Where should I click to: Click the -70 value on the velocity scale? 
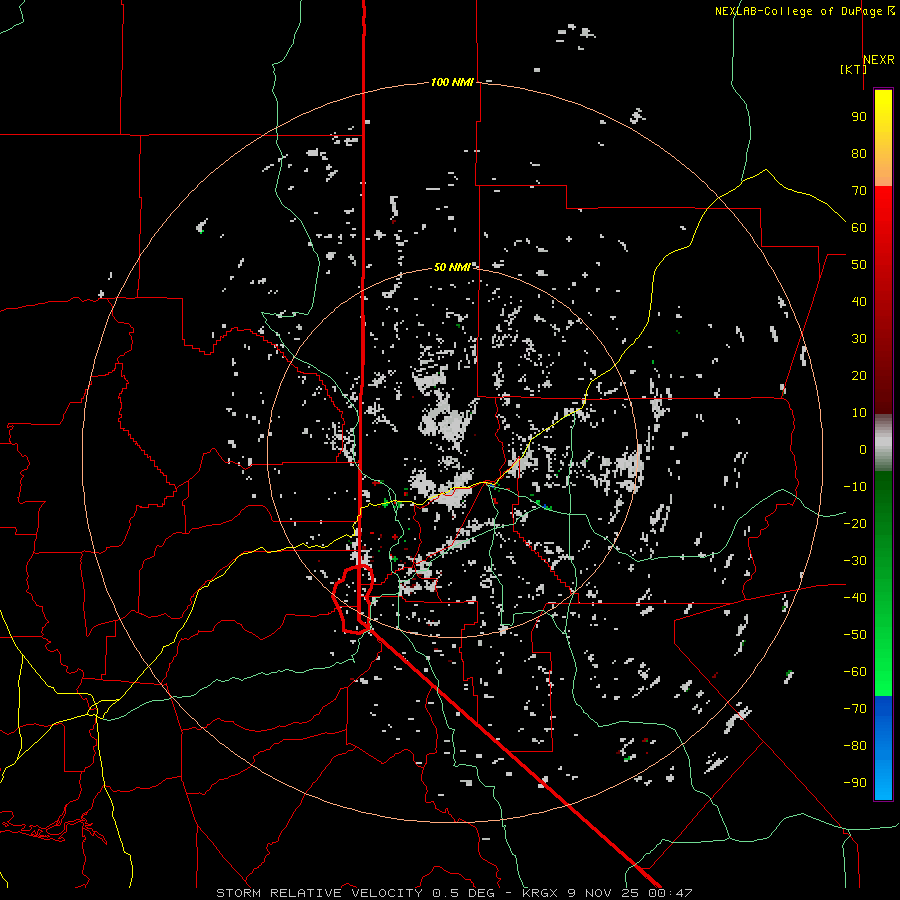point(855,709)
